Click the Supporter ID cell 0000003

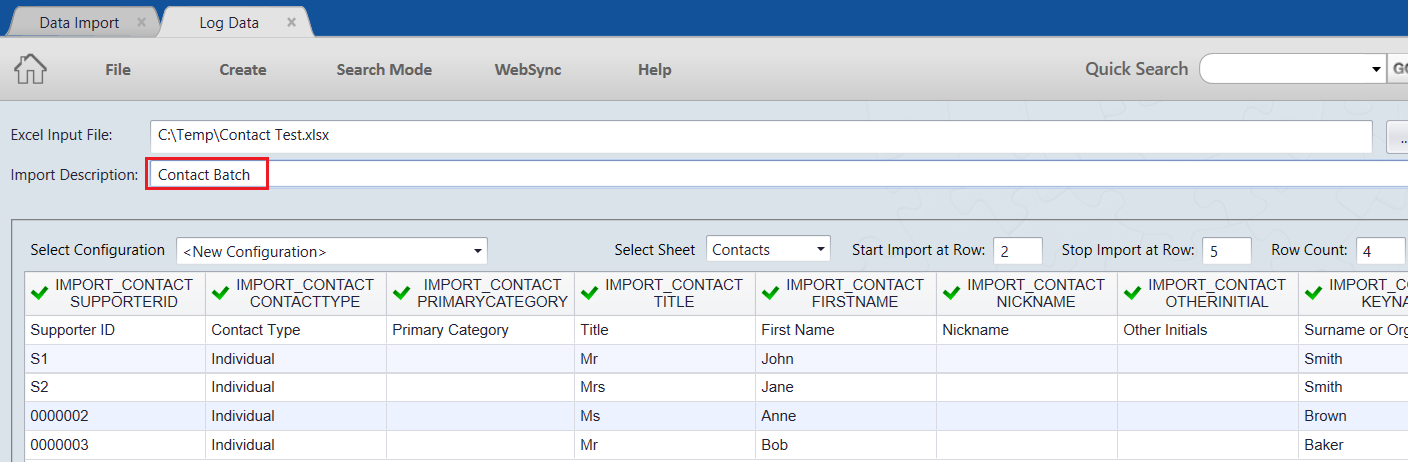[x=115, y=445]
